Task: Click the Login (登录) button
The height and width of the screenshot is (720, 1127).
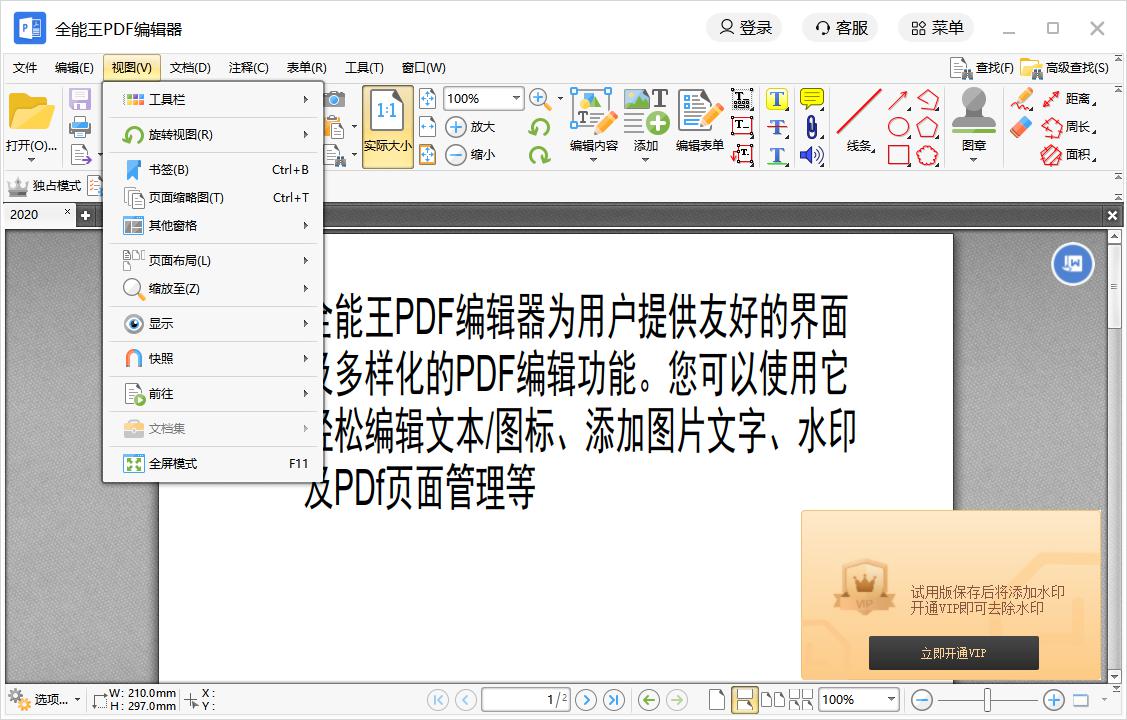Action: 745,28
